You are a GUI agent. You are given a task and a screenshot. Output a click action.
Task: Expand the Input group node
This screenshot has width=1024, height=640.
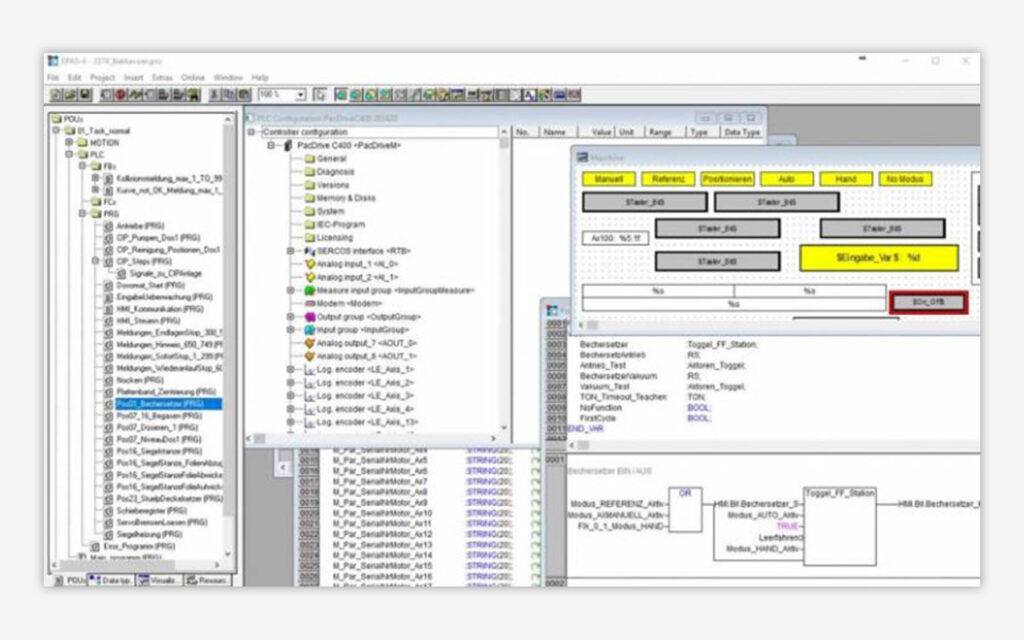click(291, 330)
